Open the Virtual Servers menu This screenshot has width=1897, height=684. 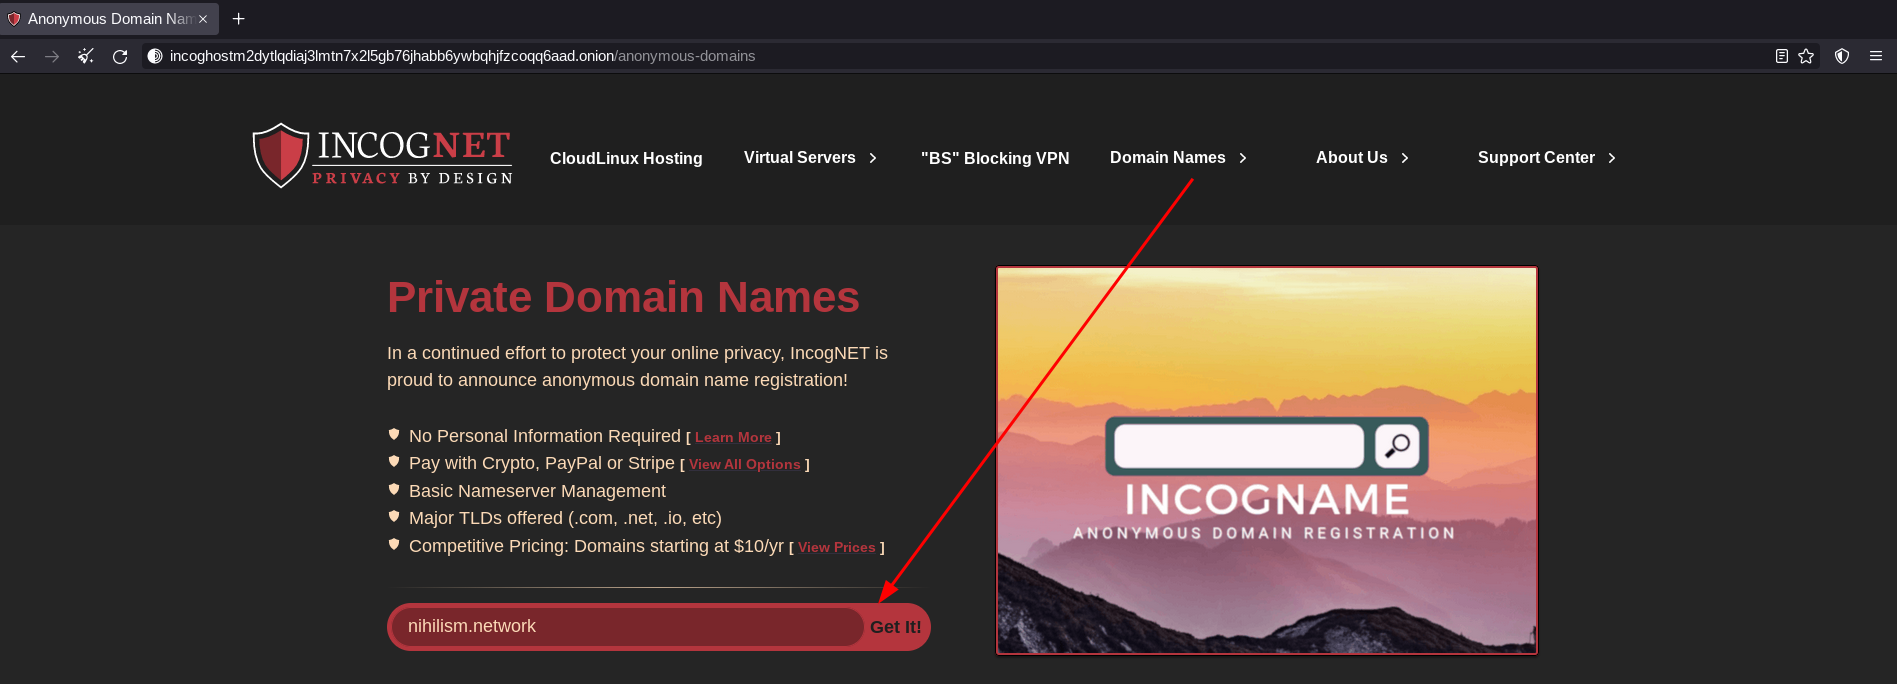tap(800, 157)
